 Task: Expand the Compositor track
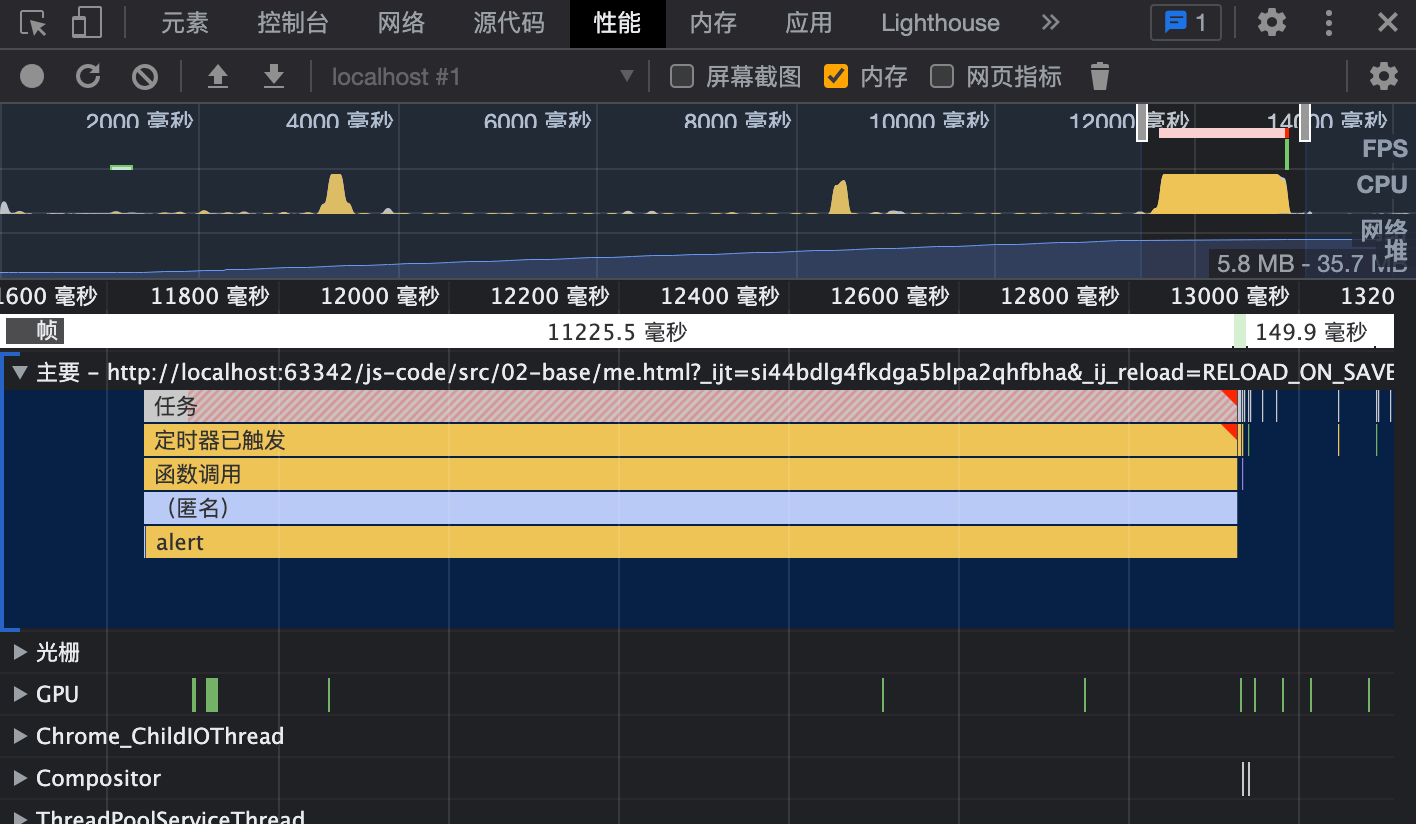coord(20,778)
